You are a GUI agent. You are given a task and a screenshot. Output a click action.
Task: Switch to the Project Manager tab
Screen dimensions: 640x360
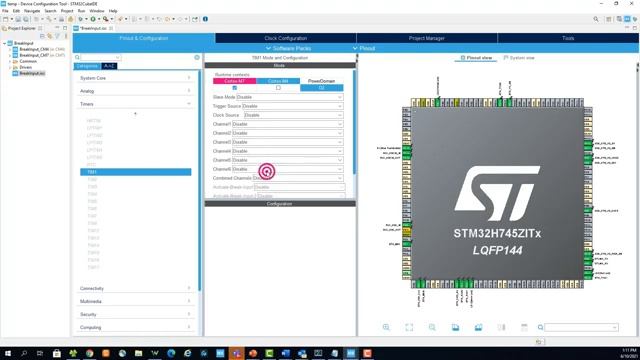tap(427, 38)
